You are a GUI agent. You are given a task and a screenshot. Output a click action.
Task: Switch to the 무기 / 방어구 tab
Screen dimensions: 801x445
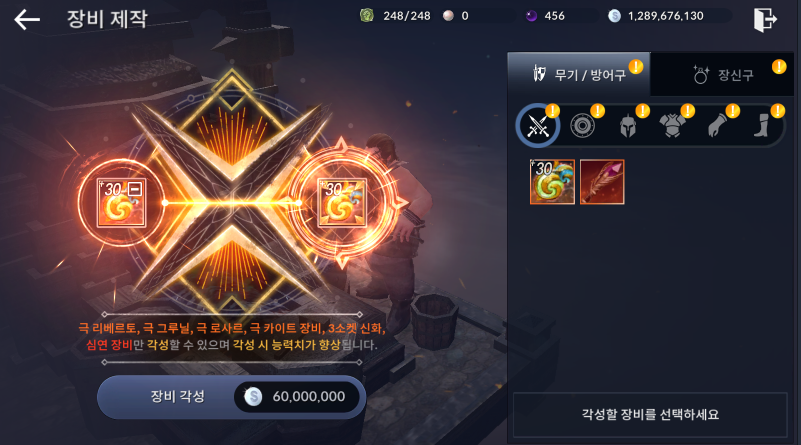(x=579, y=75)
